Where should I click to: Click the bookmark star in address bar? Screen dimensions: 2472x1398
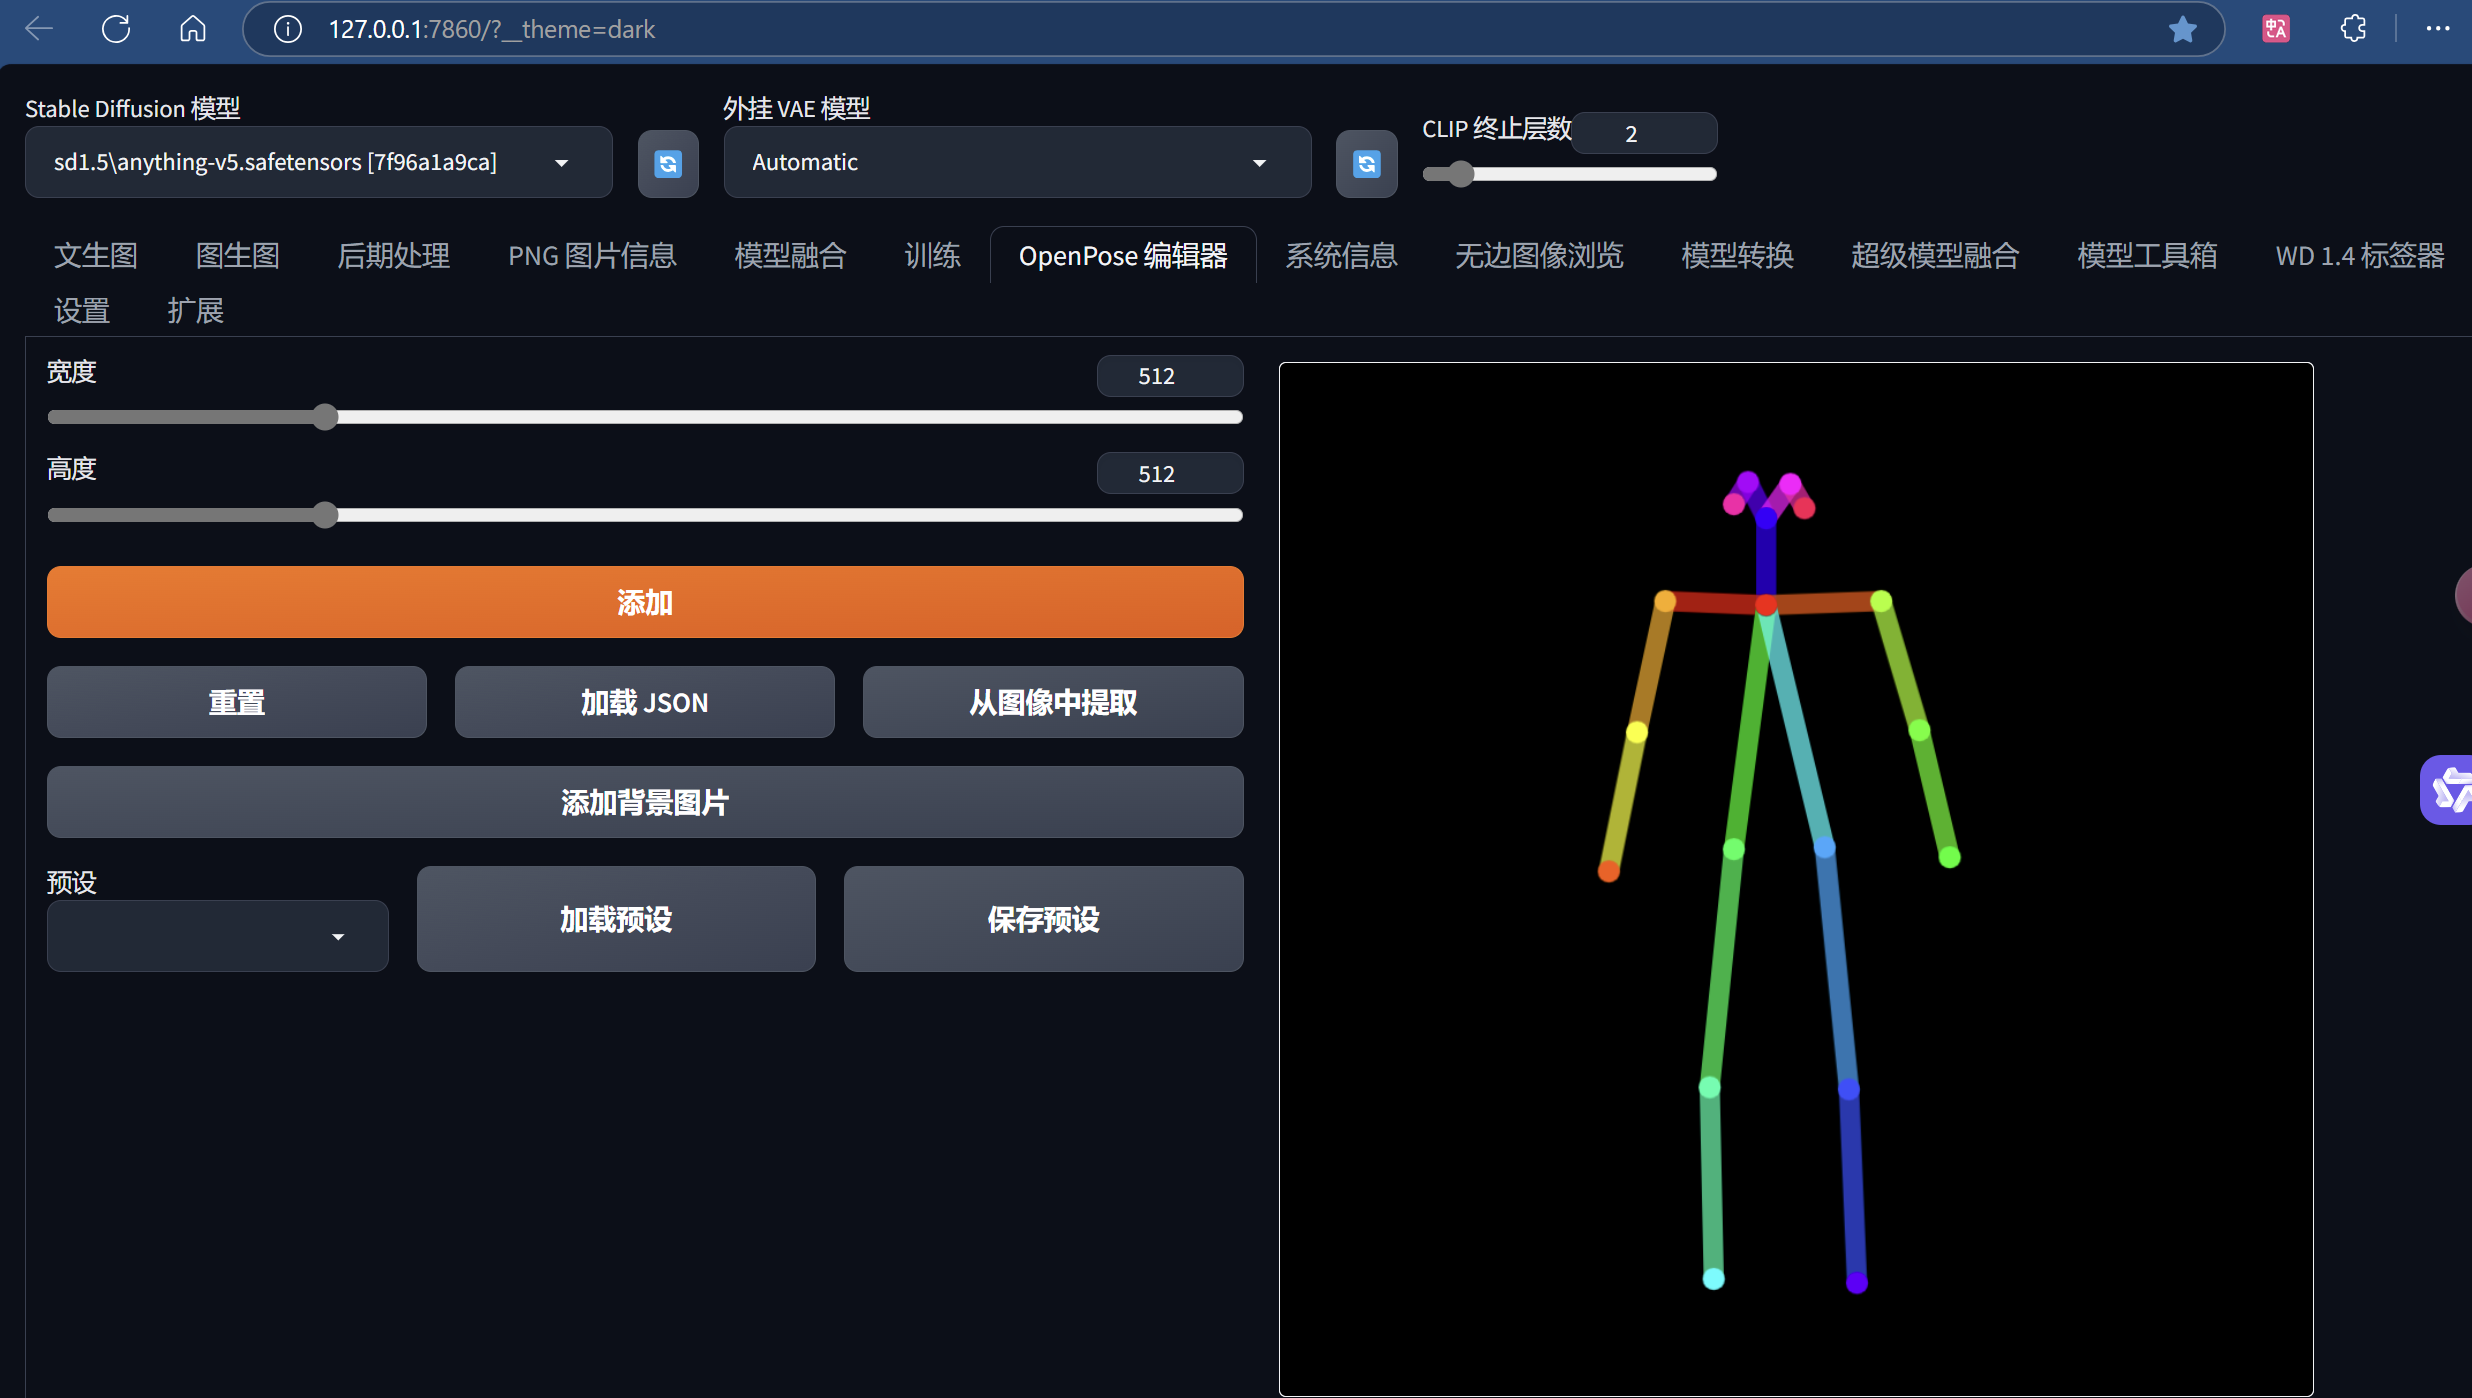[x=2182, y=28]
